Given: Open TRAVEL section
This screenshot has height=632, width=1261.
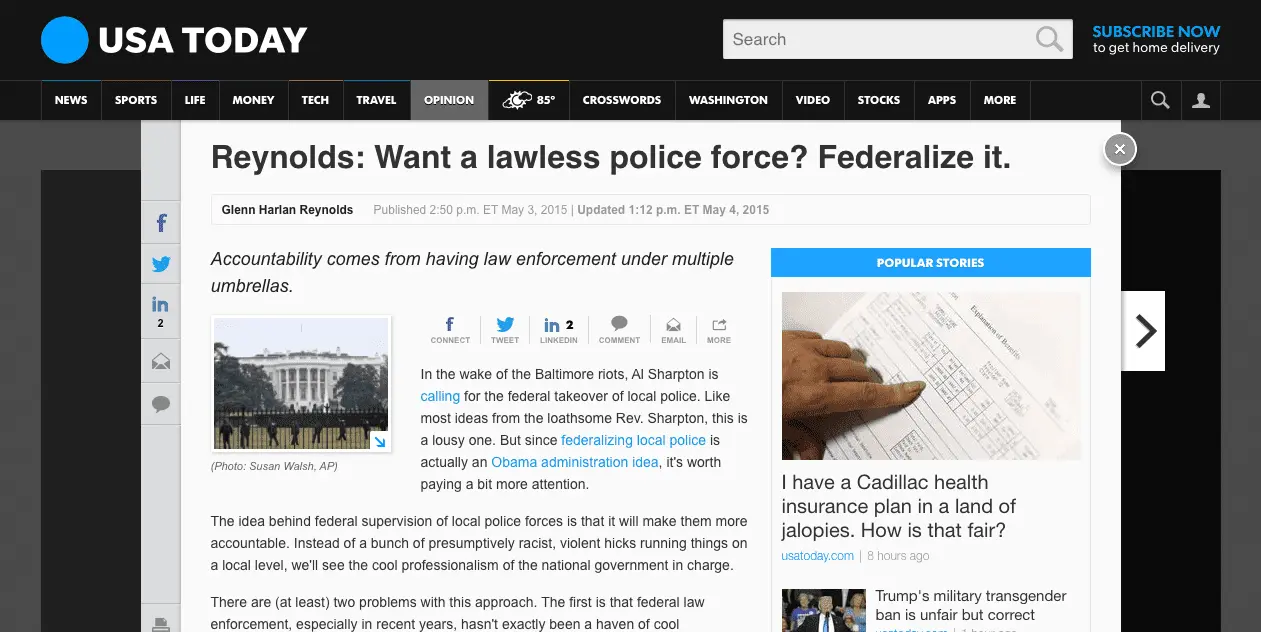Looking at the screenshot, I should pos(376,100).
